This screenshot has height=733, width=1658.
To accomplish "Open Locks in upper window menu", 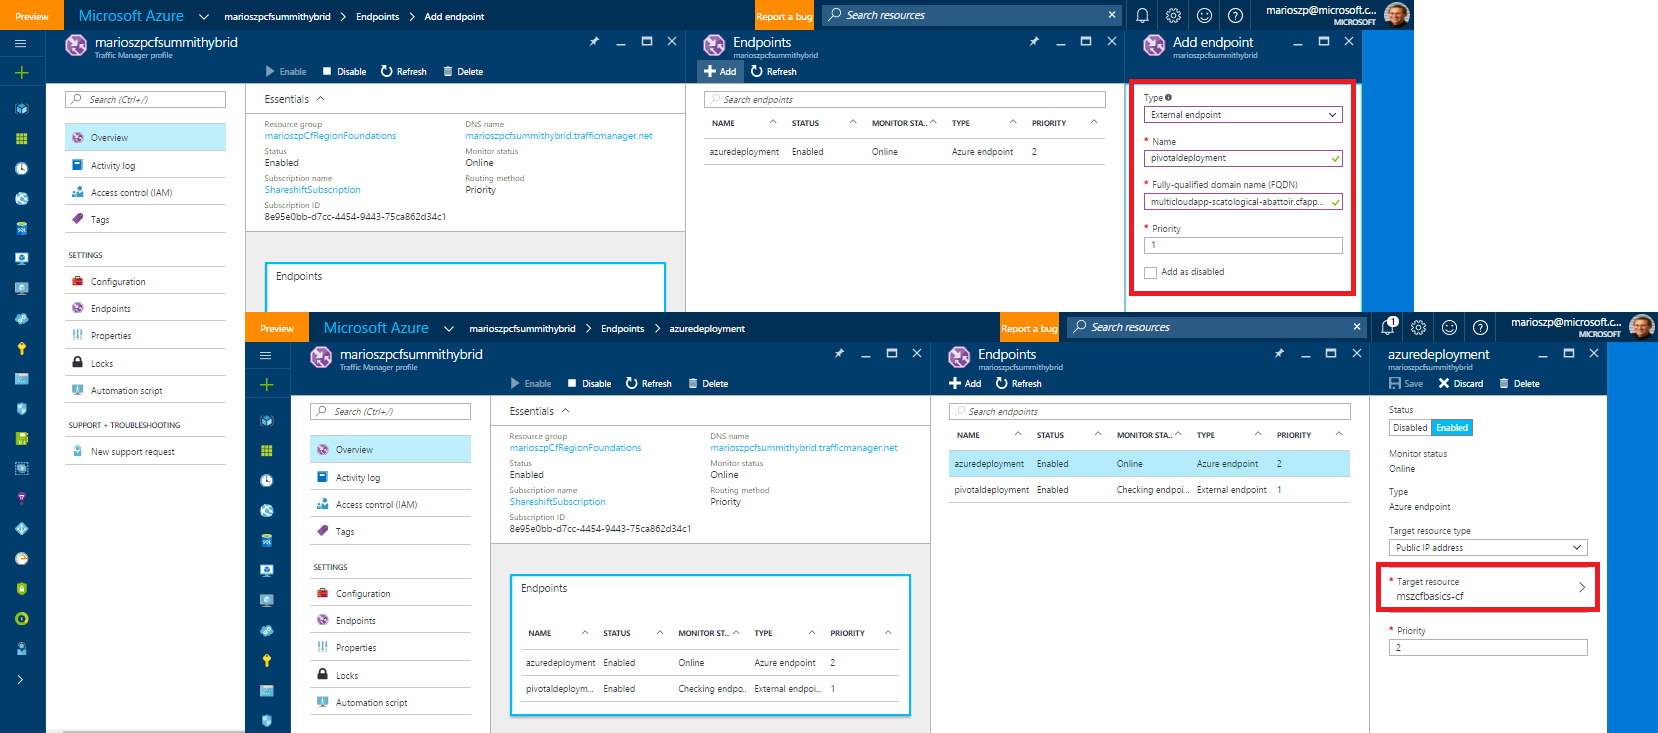I will [145, 364].
